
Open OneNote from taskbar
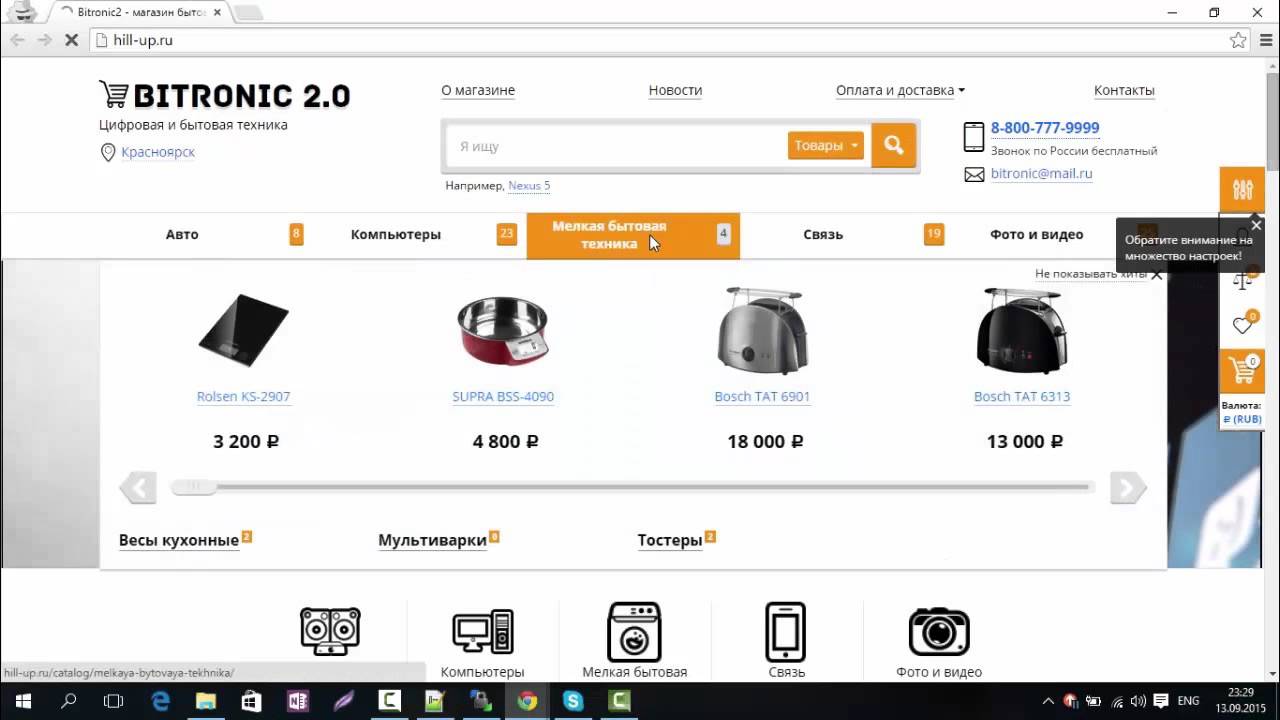(297, 701)
